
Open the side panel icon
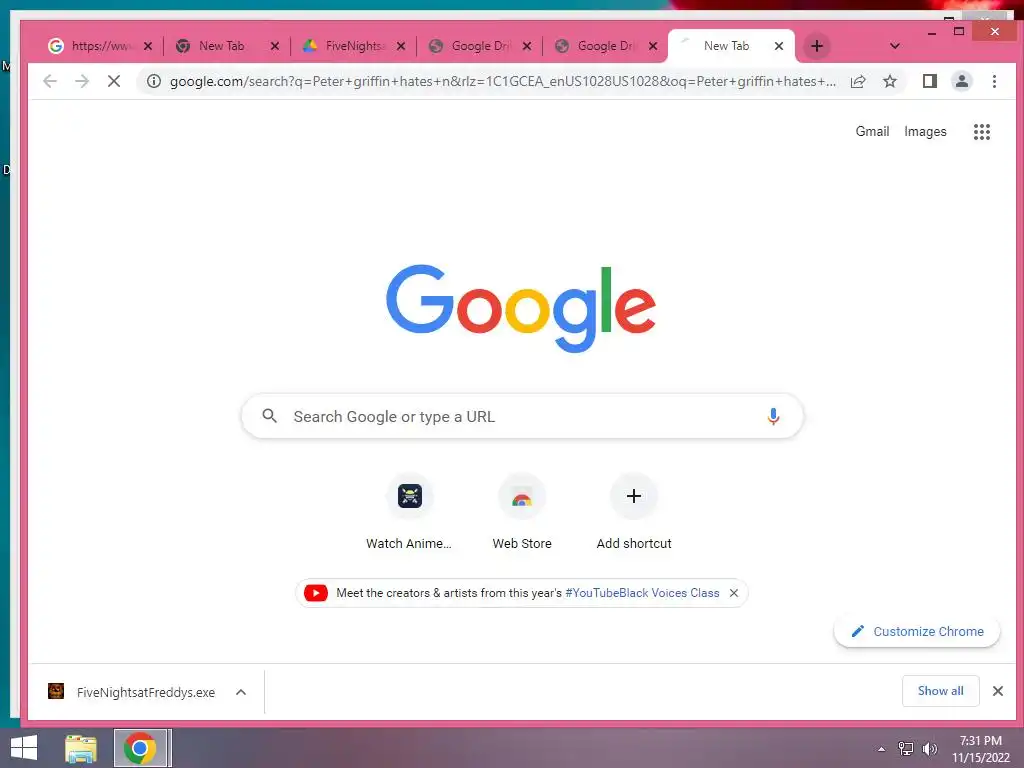[929, 81]
